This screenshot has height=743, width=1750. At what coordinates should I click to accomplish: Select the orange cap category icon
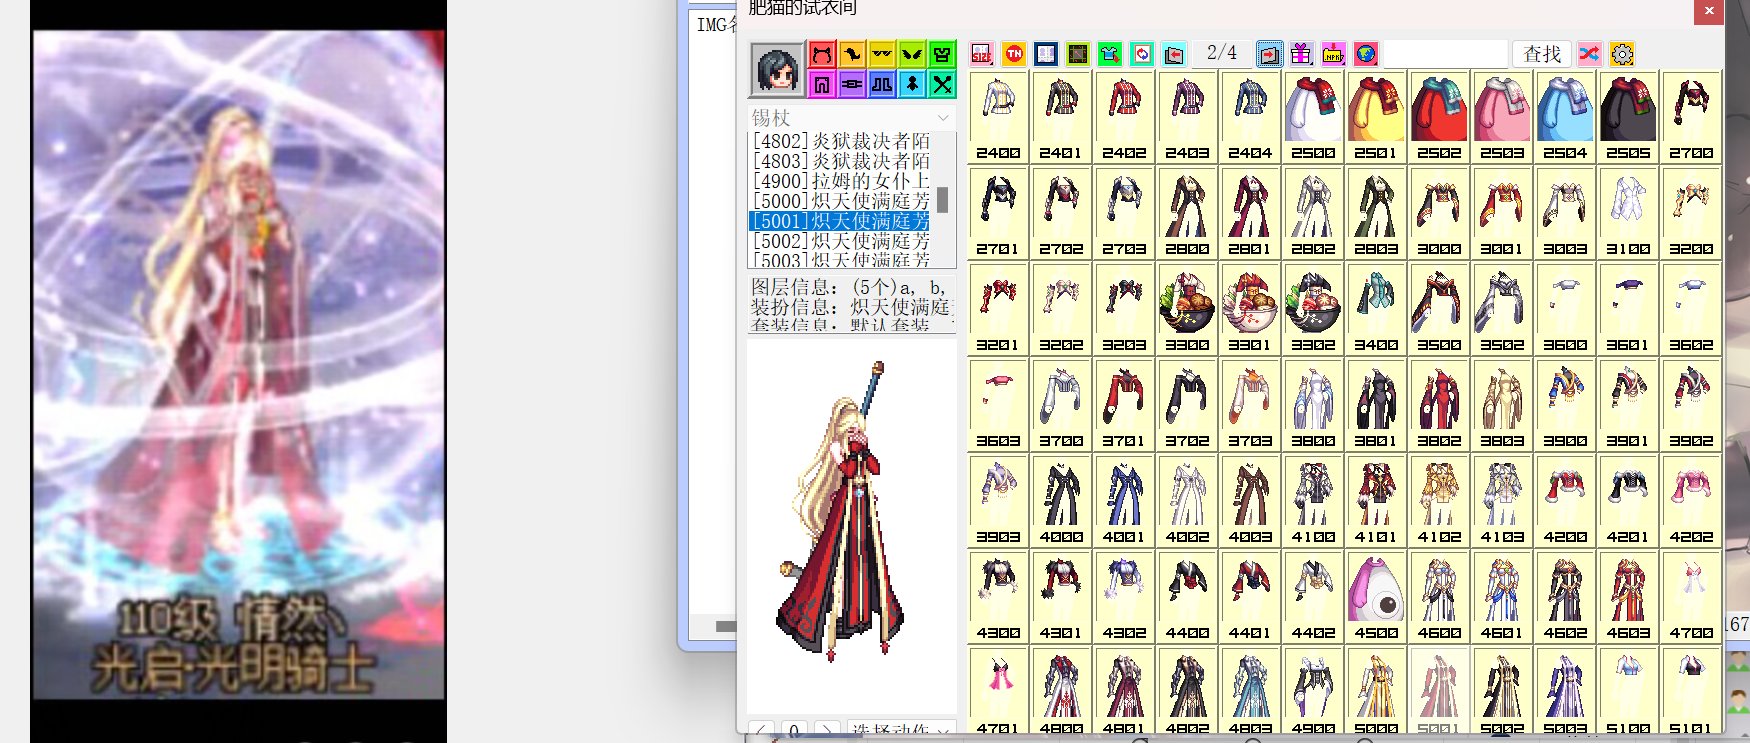[x=852, y=54]
